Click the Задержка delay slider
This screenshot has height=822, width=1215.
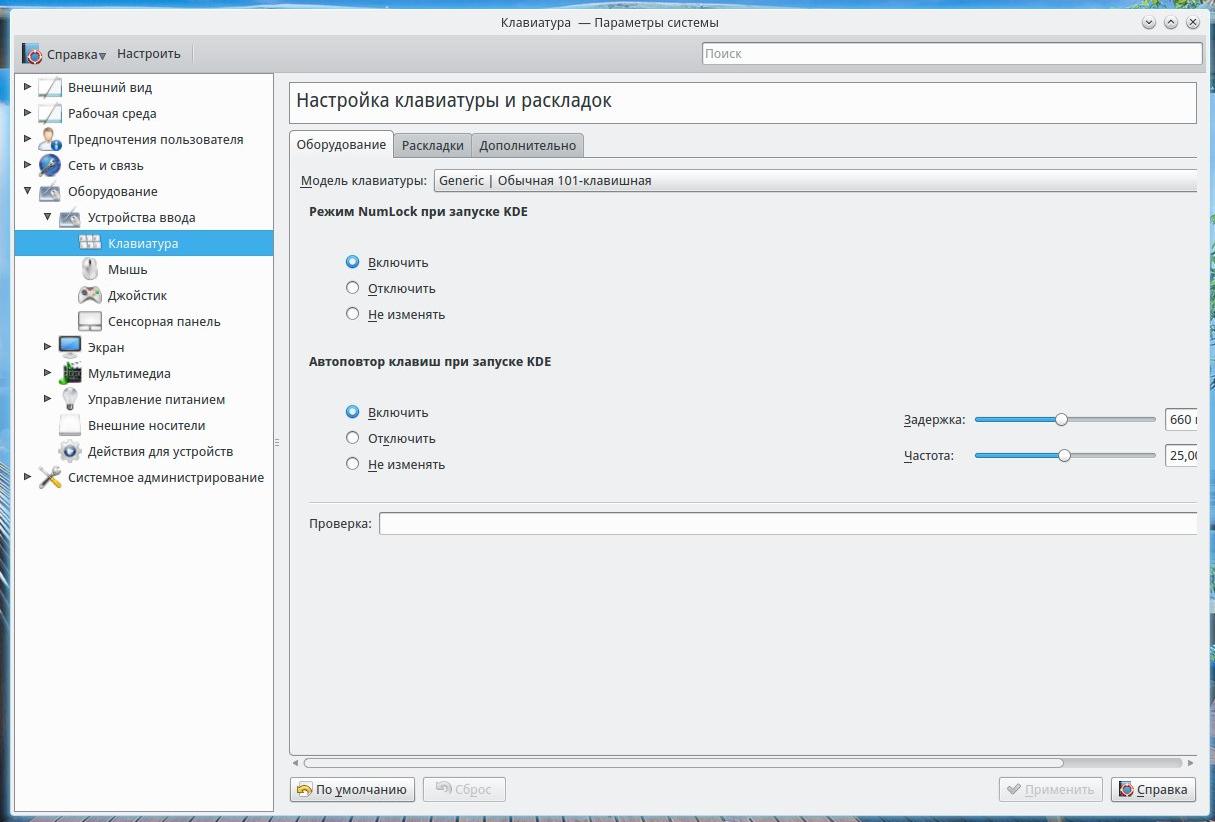point(1065,420)
